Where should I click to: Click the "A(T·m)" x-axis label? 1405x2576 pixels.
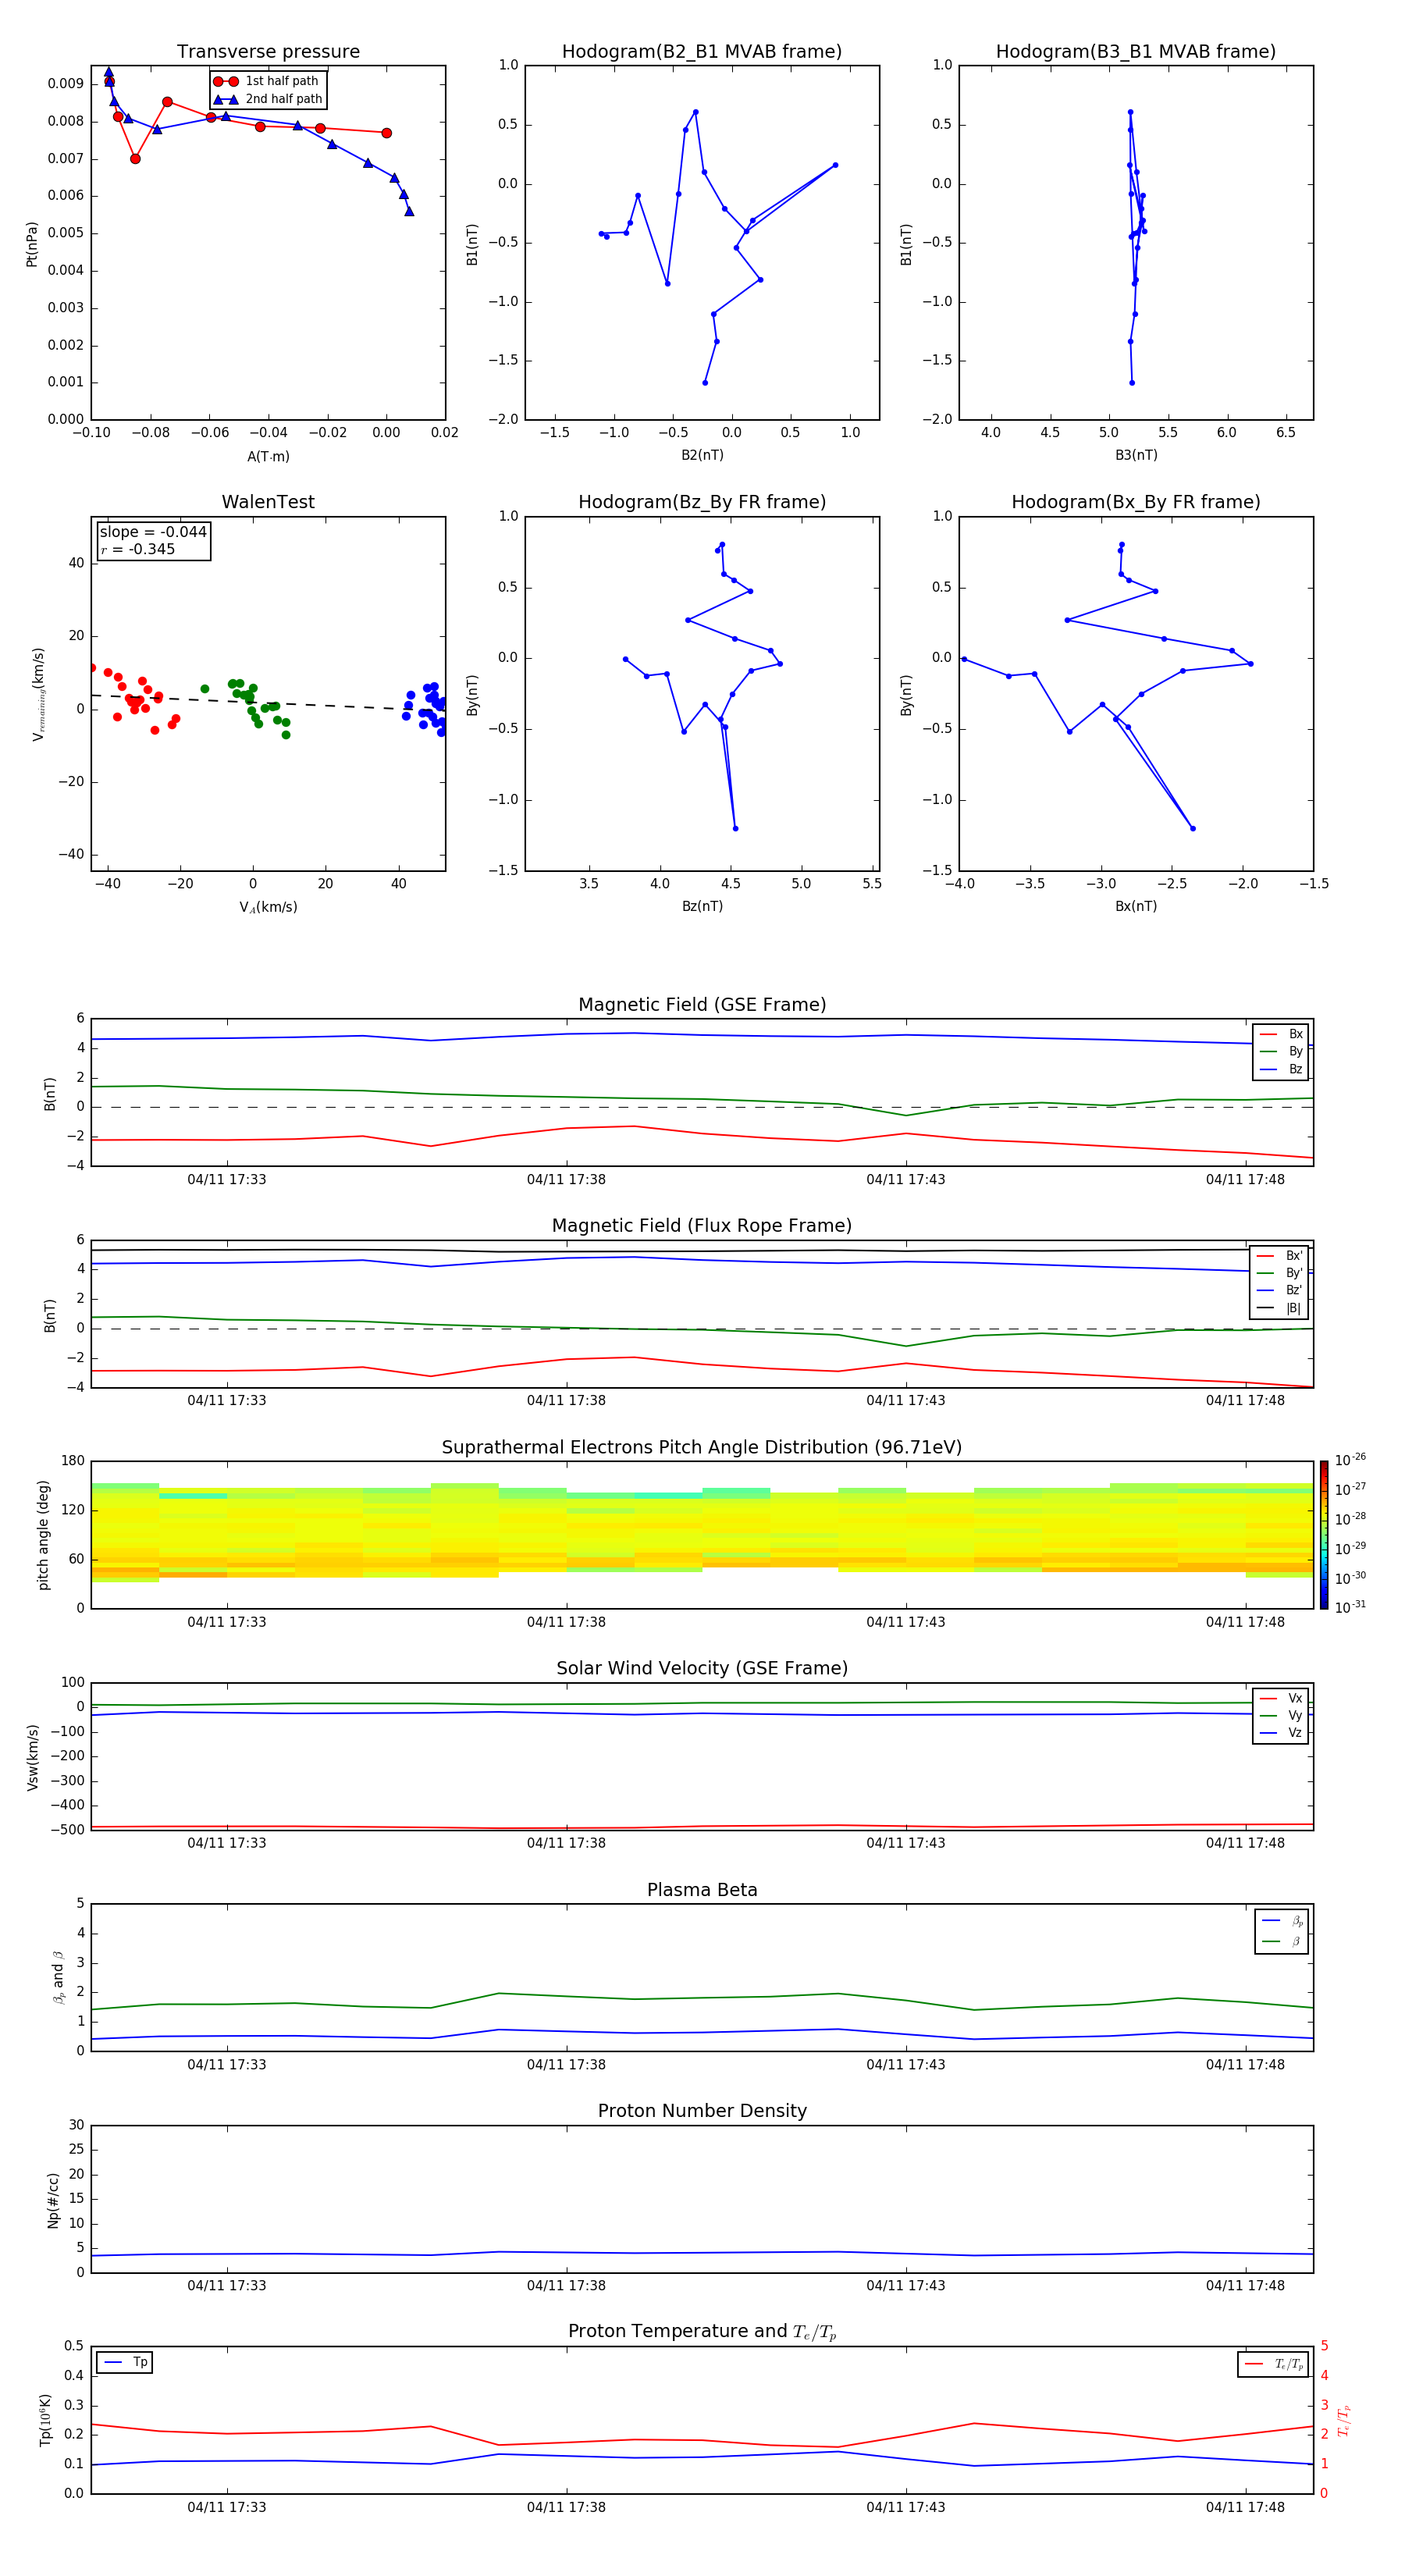268,456
